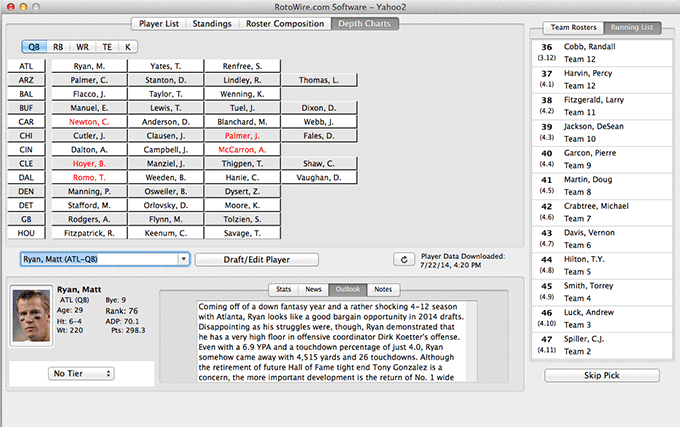Select pick 36 Cobb, Randall
This screenshot has height=427, width=680.
(602, 53)
